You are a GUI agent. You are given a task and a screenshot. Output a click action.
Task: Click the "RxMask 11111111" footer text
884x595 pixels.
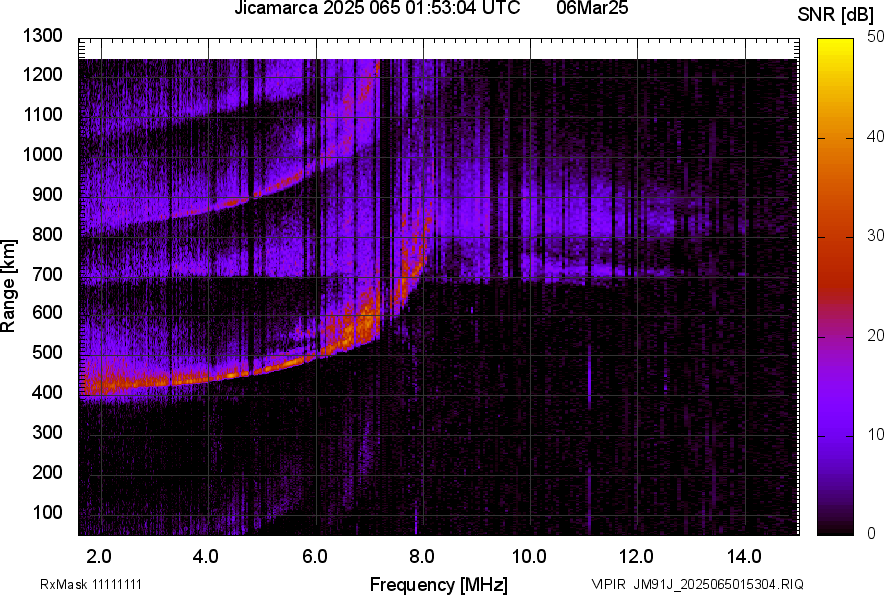(91, 584)
